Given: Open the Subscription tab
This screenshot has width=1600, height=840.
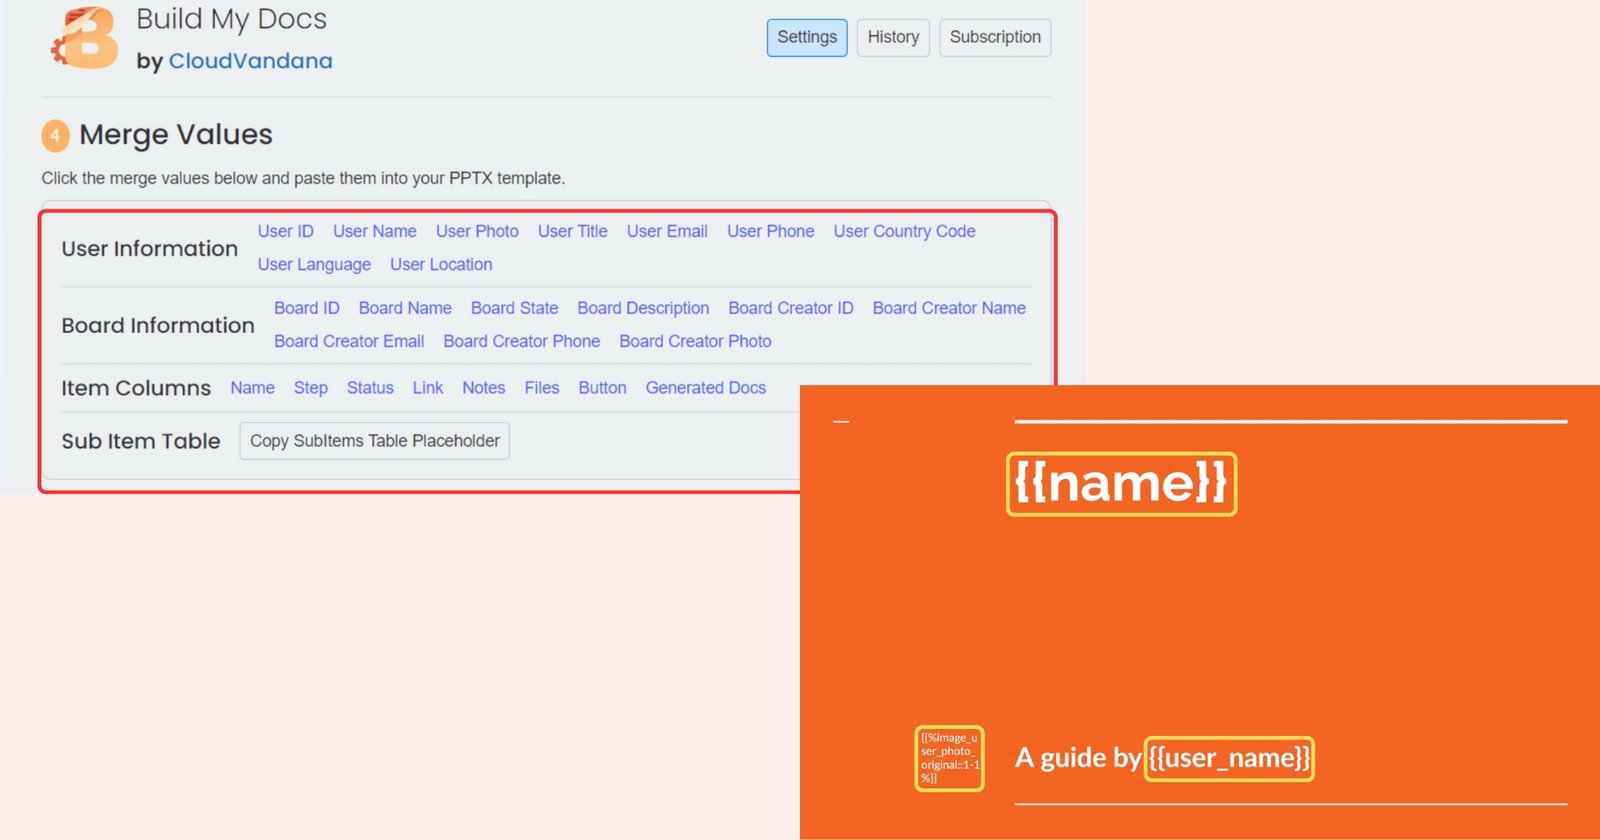Looking at the screenshot, I should coord(995,38).
